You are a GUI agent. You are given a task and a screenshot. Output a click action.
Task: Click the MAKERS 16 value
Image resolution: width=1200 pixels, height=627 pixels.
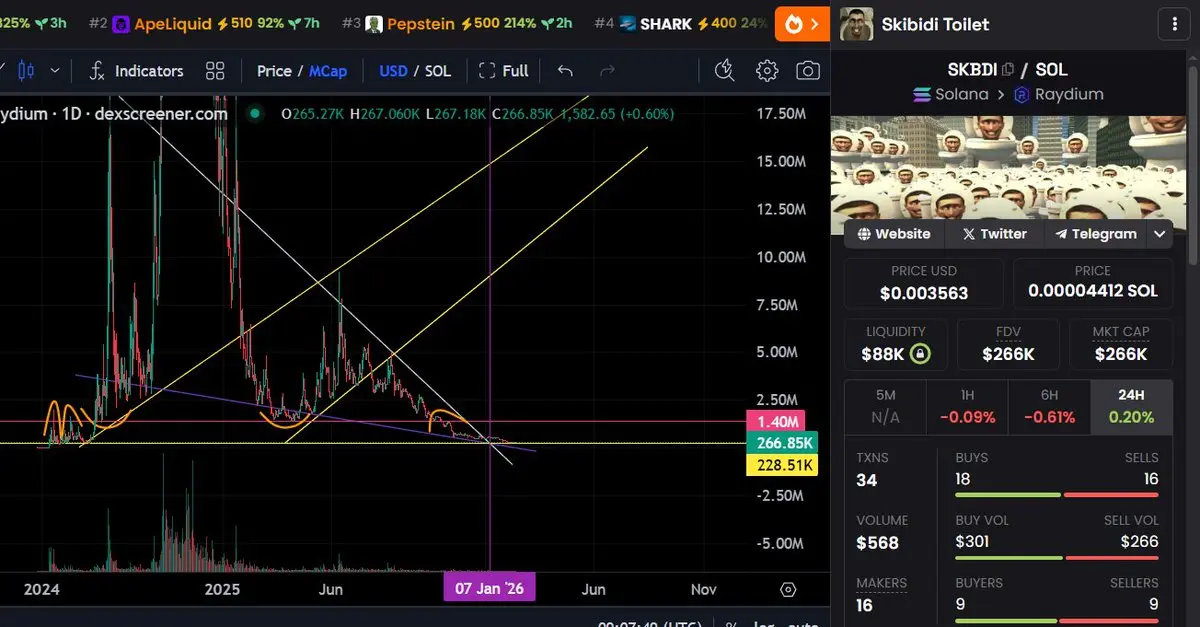click(x=865, y=605)
